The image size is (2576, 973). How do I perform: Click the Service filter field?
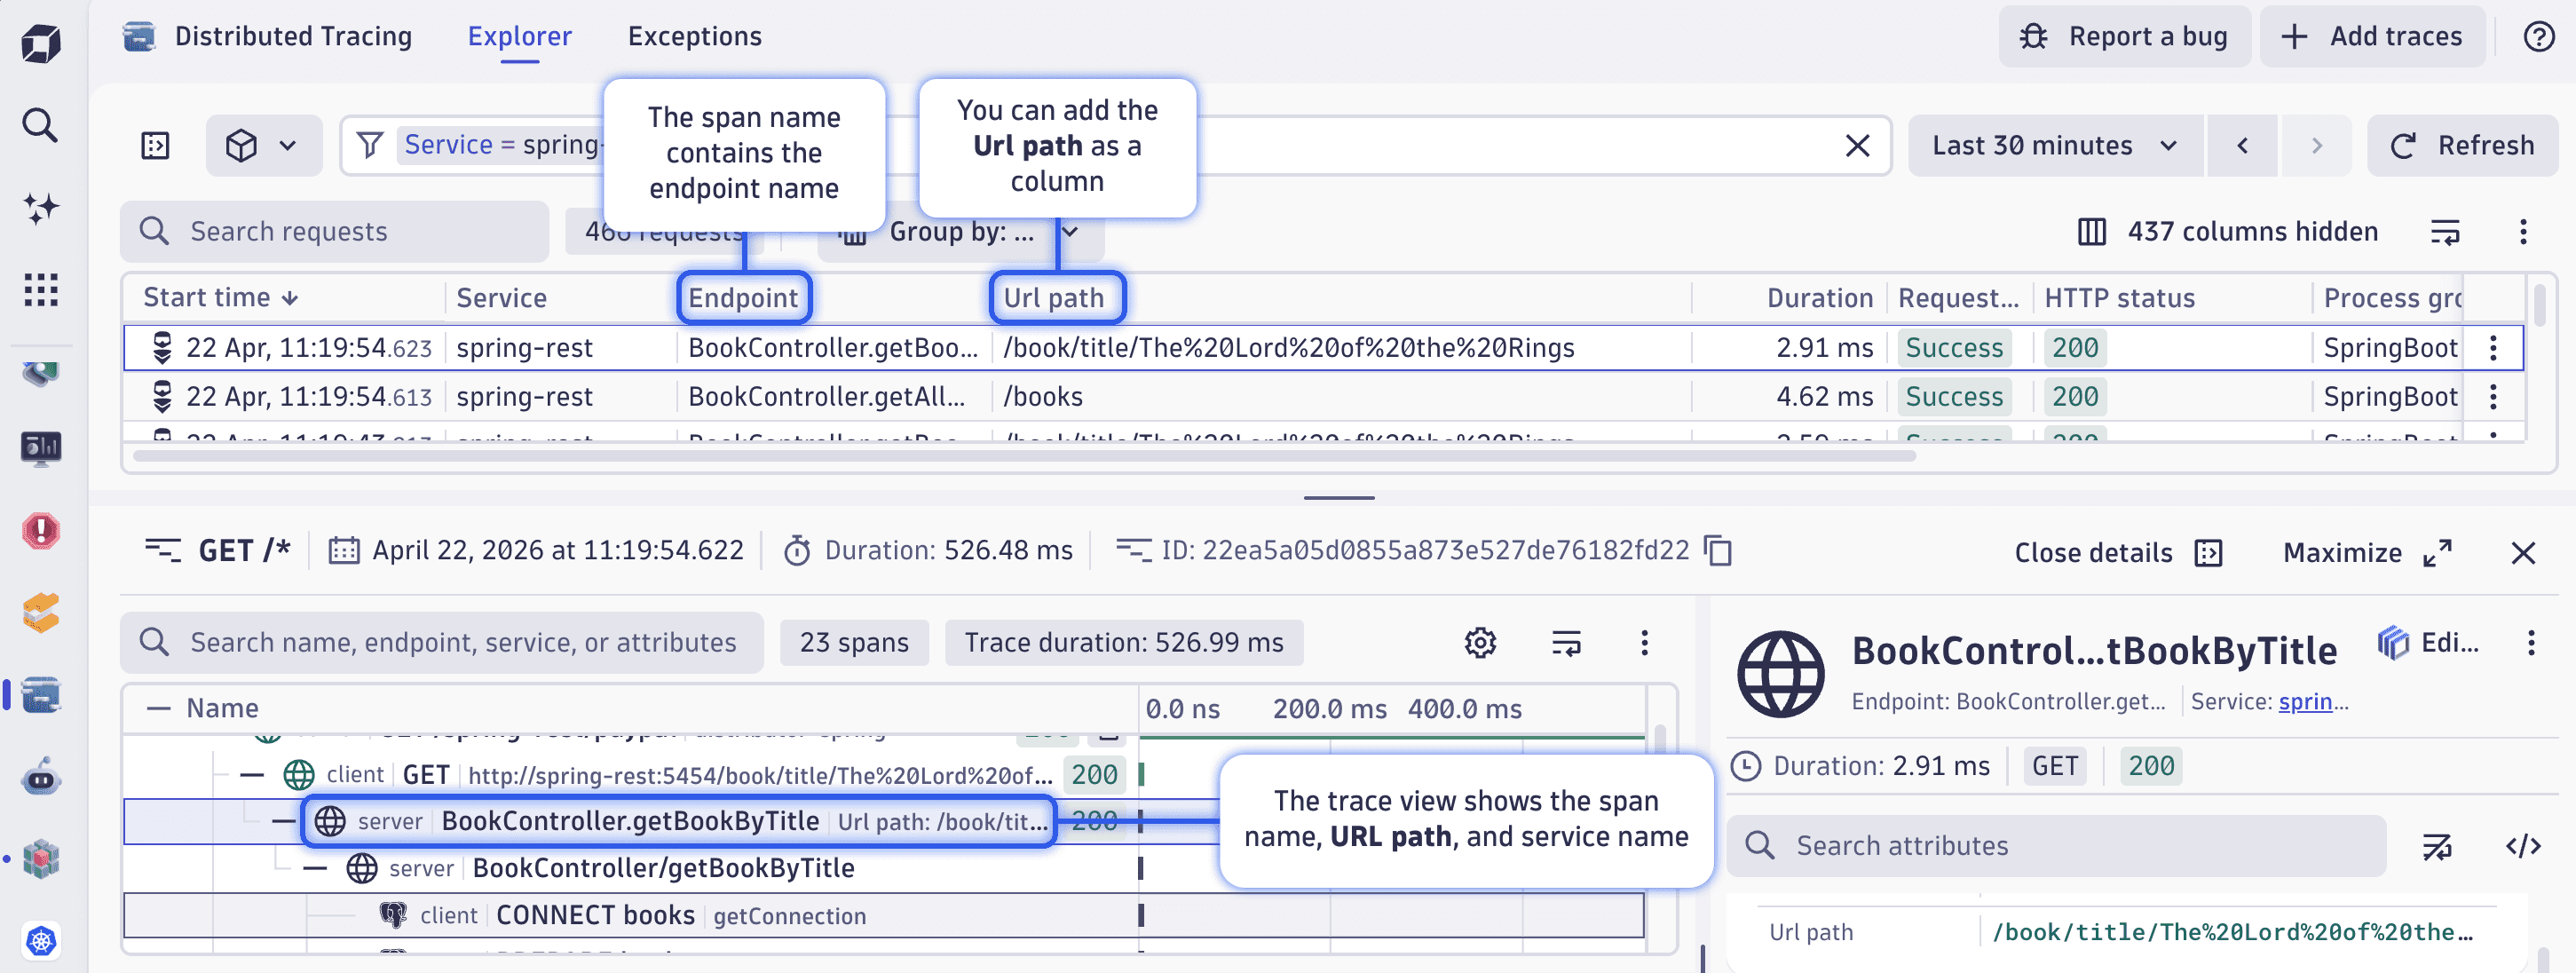click(x=1114, y=146)
